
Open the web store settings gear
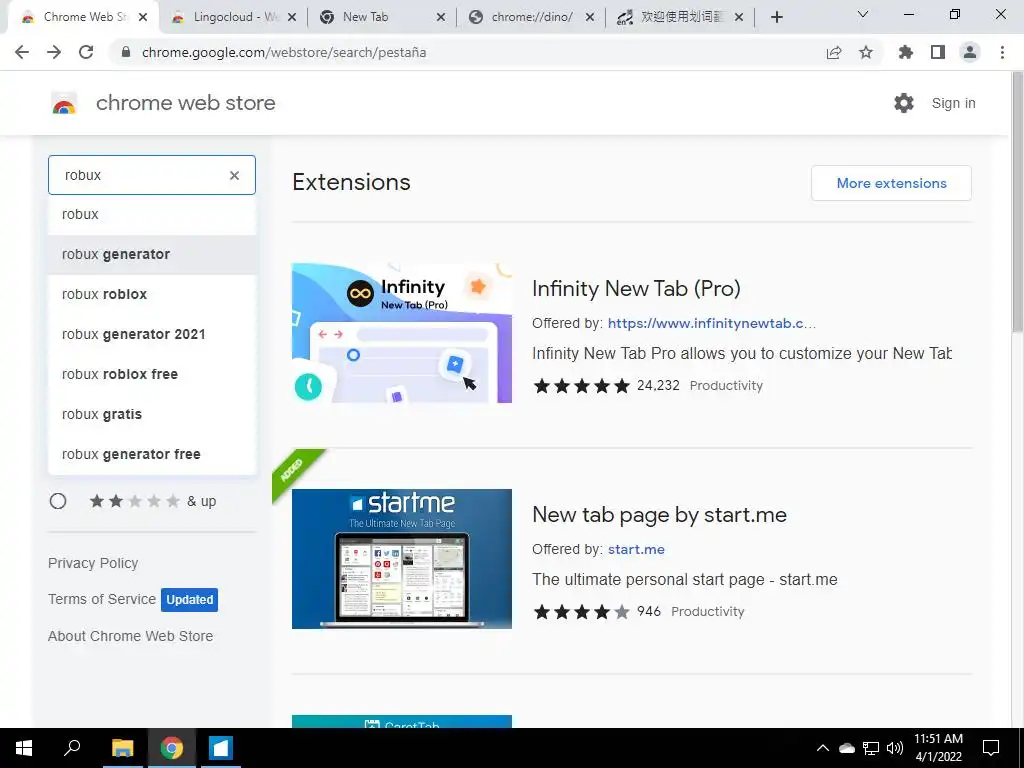[904, 103]
